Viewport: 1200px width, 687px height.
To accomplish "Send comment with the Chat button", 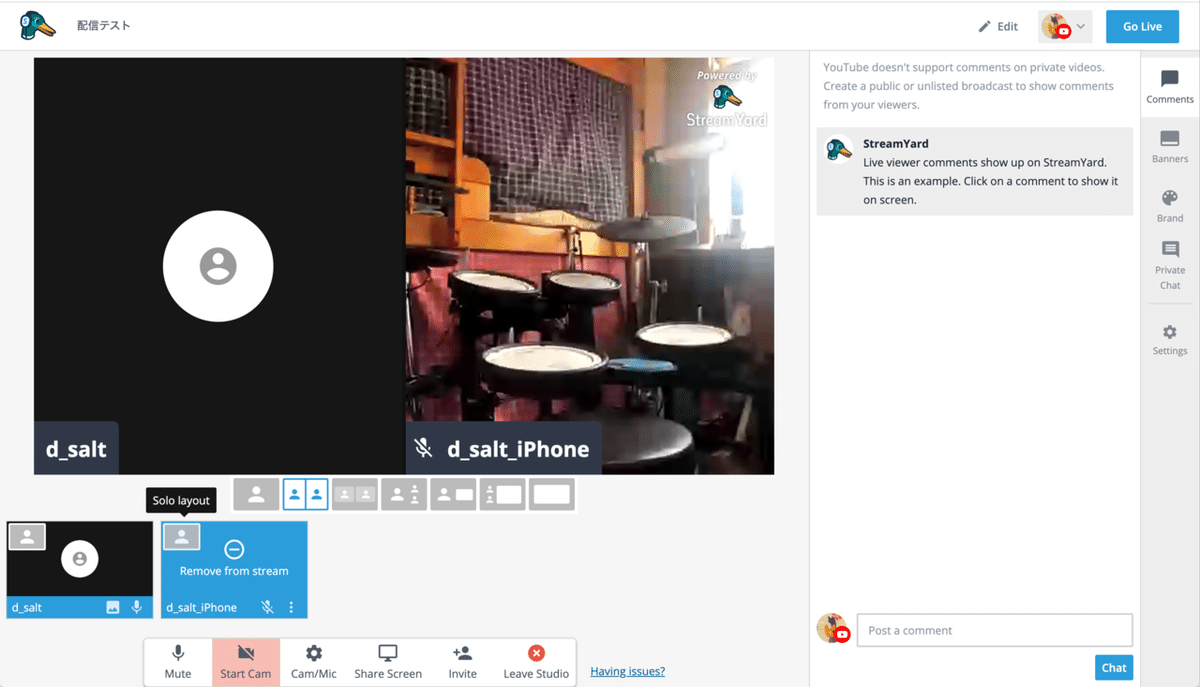I will click(x=1114, y=668).
